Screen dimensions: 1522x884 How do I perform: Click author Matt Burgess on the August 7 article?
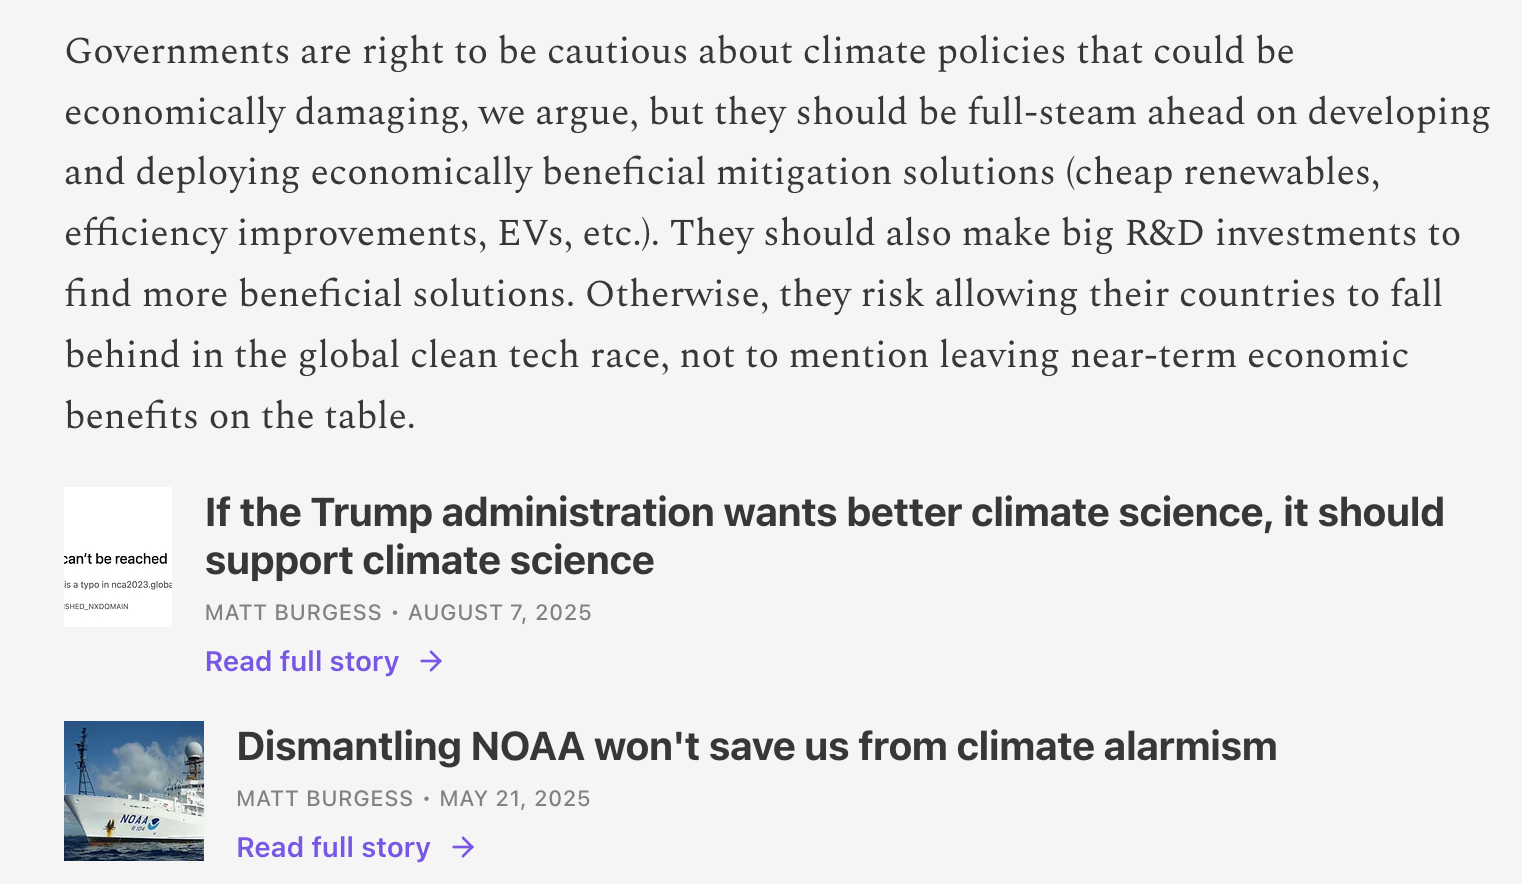click(x=293, y=612)
